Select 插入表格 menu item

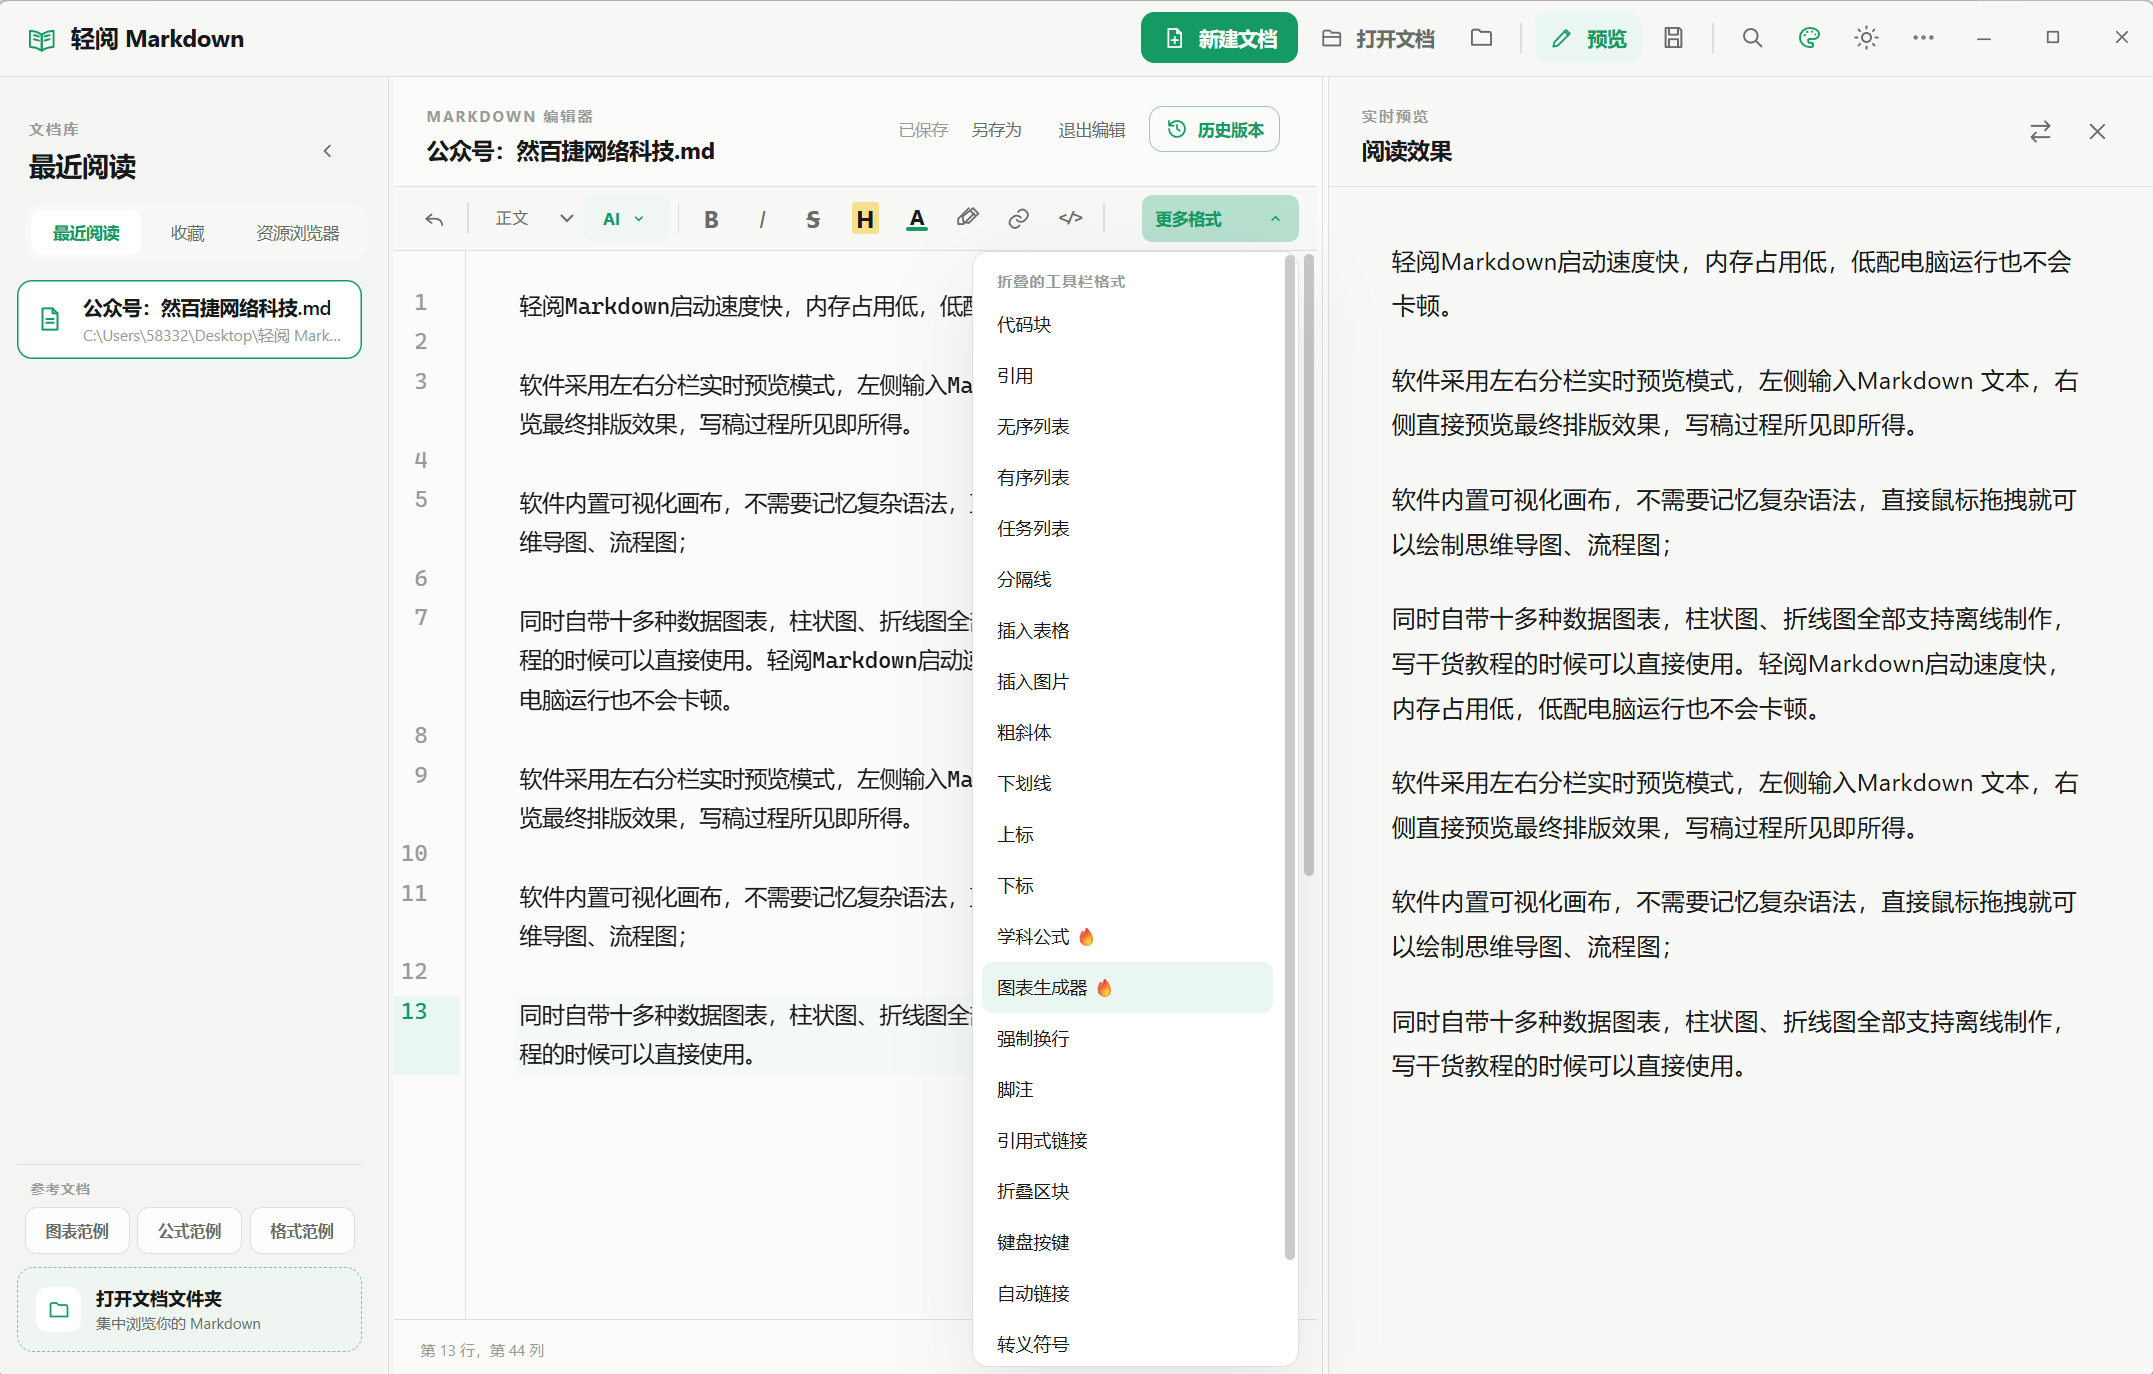click(x=1127, y=631)
